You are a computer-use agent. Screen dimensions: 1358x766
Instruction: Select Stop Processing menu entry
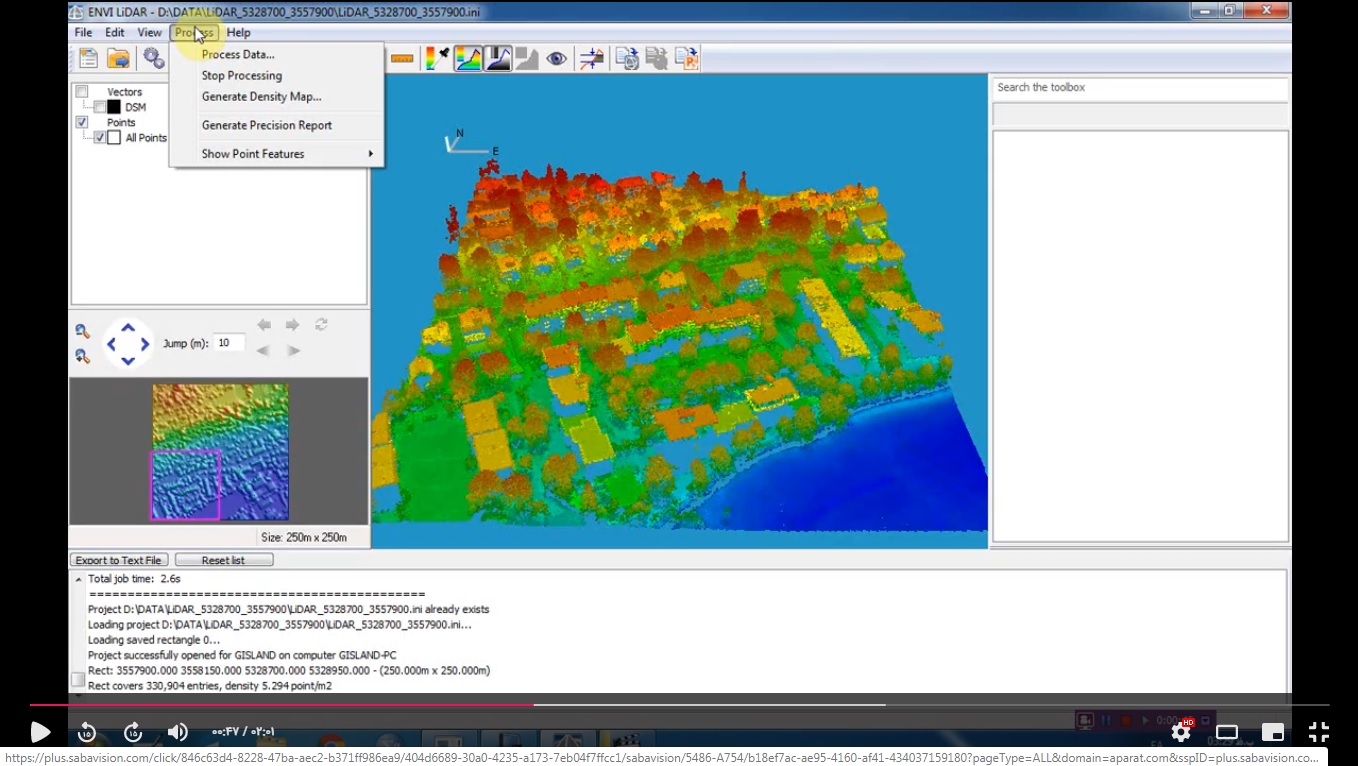point(242,75)
